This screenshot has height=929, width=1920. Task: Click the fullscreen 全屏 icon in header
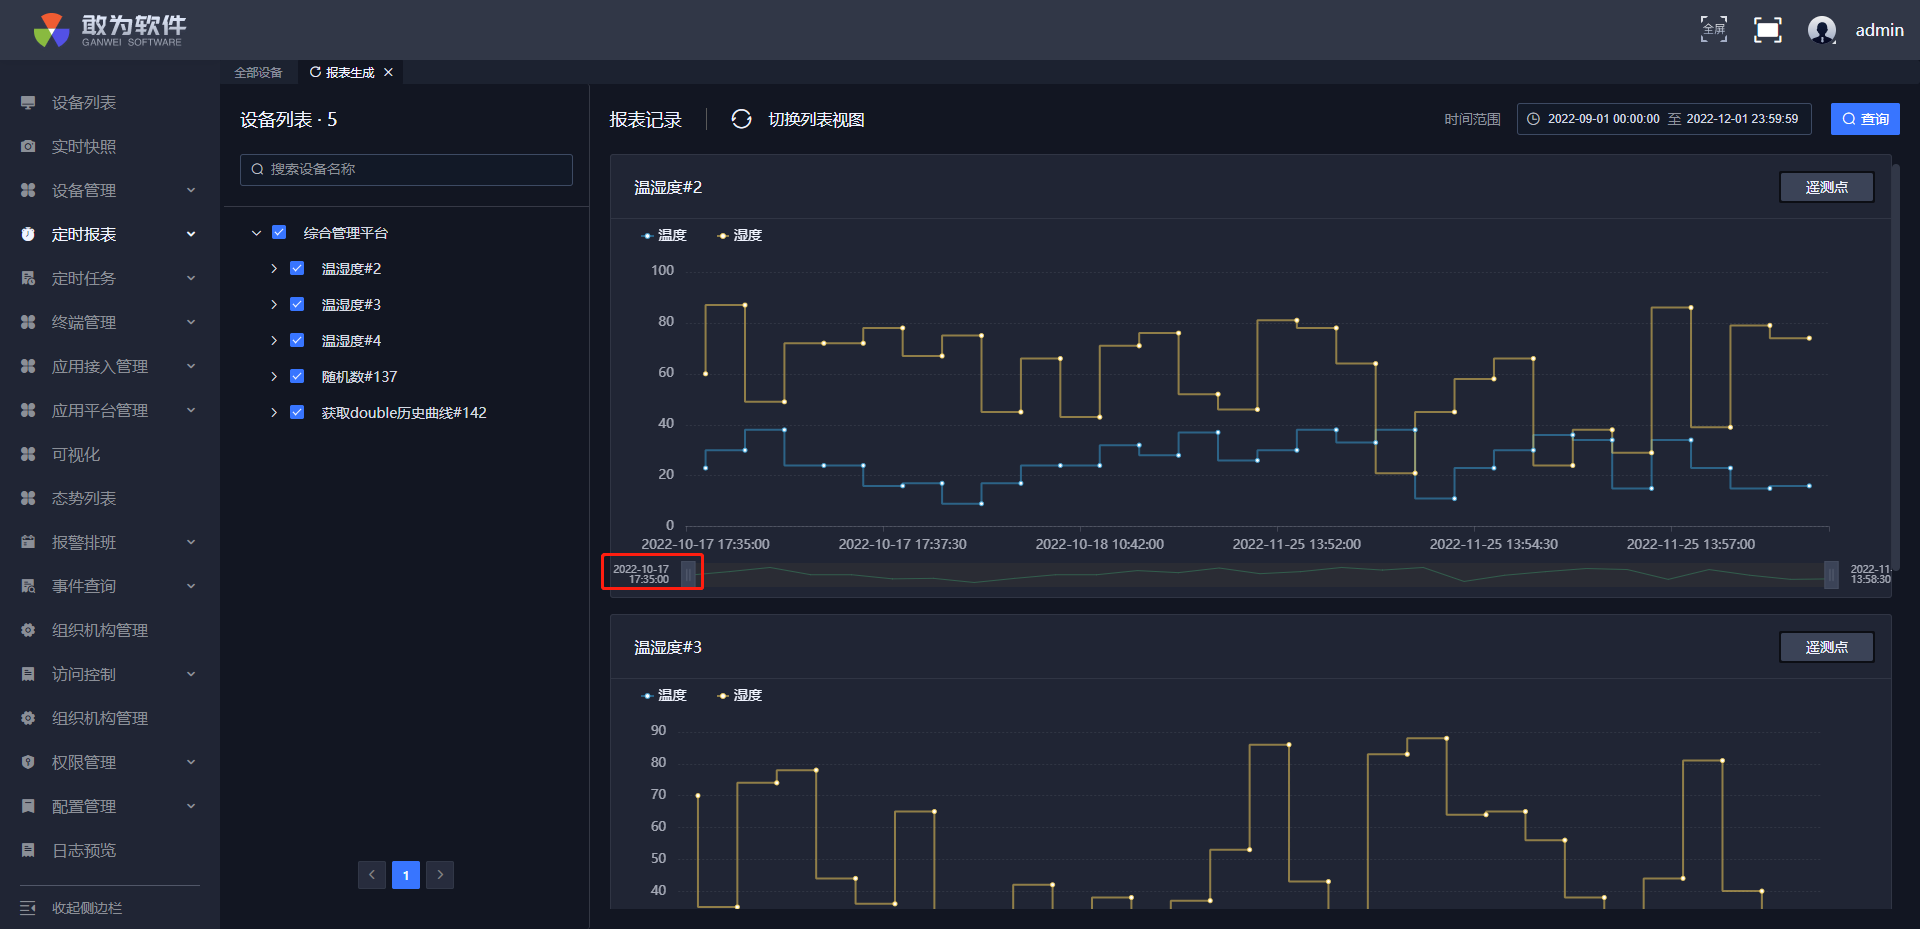coord(1713,30)
